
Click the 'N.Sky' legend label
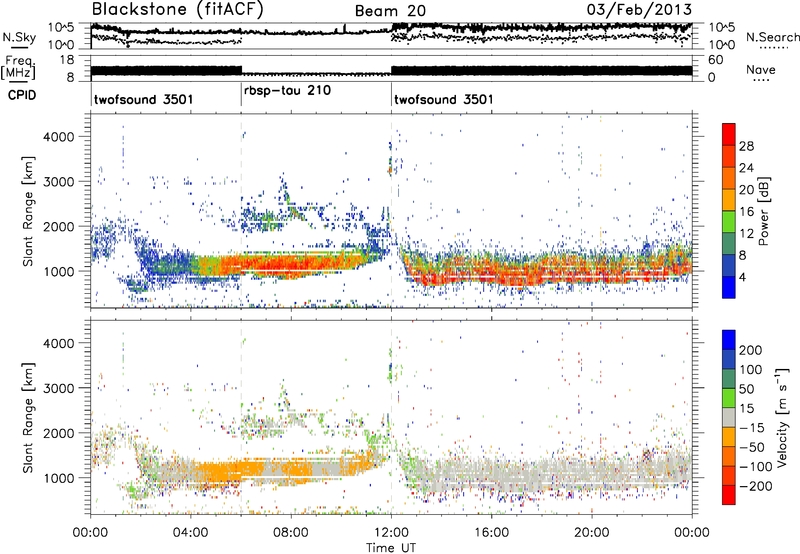coord(19,37)
